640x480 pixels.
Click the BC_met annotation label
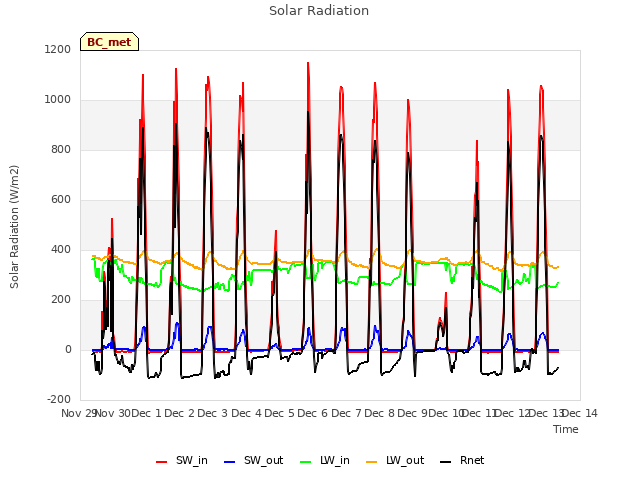(109, 42)
